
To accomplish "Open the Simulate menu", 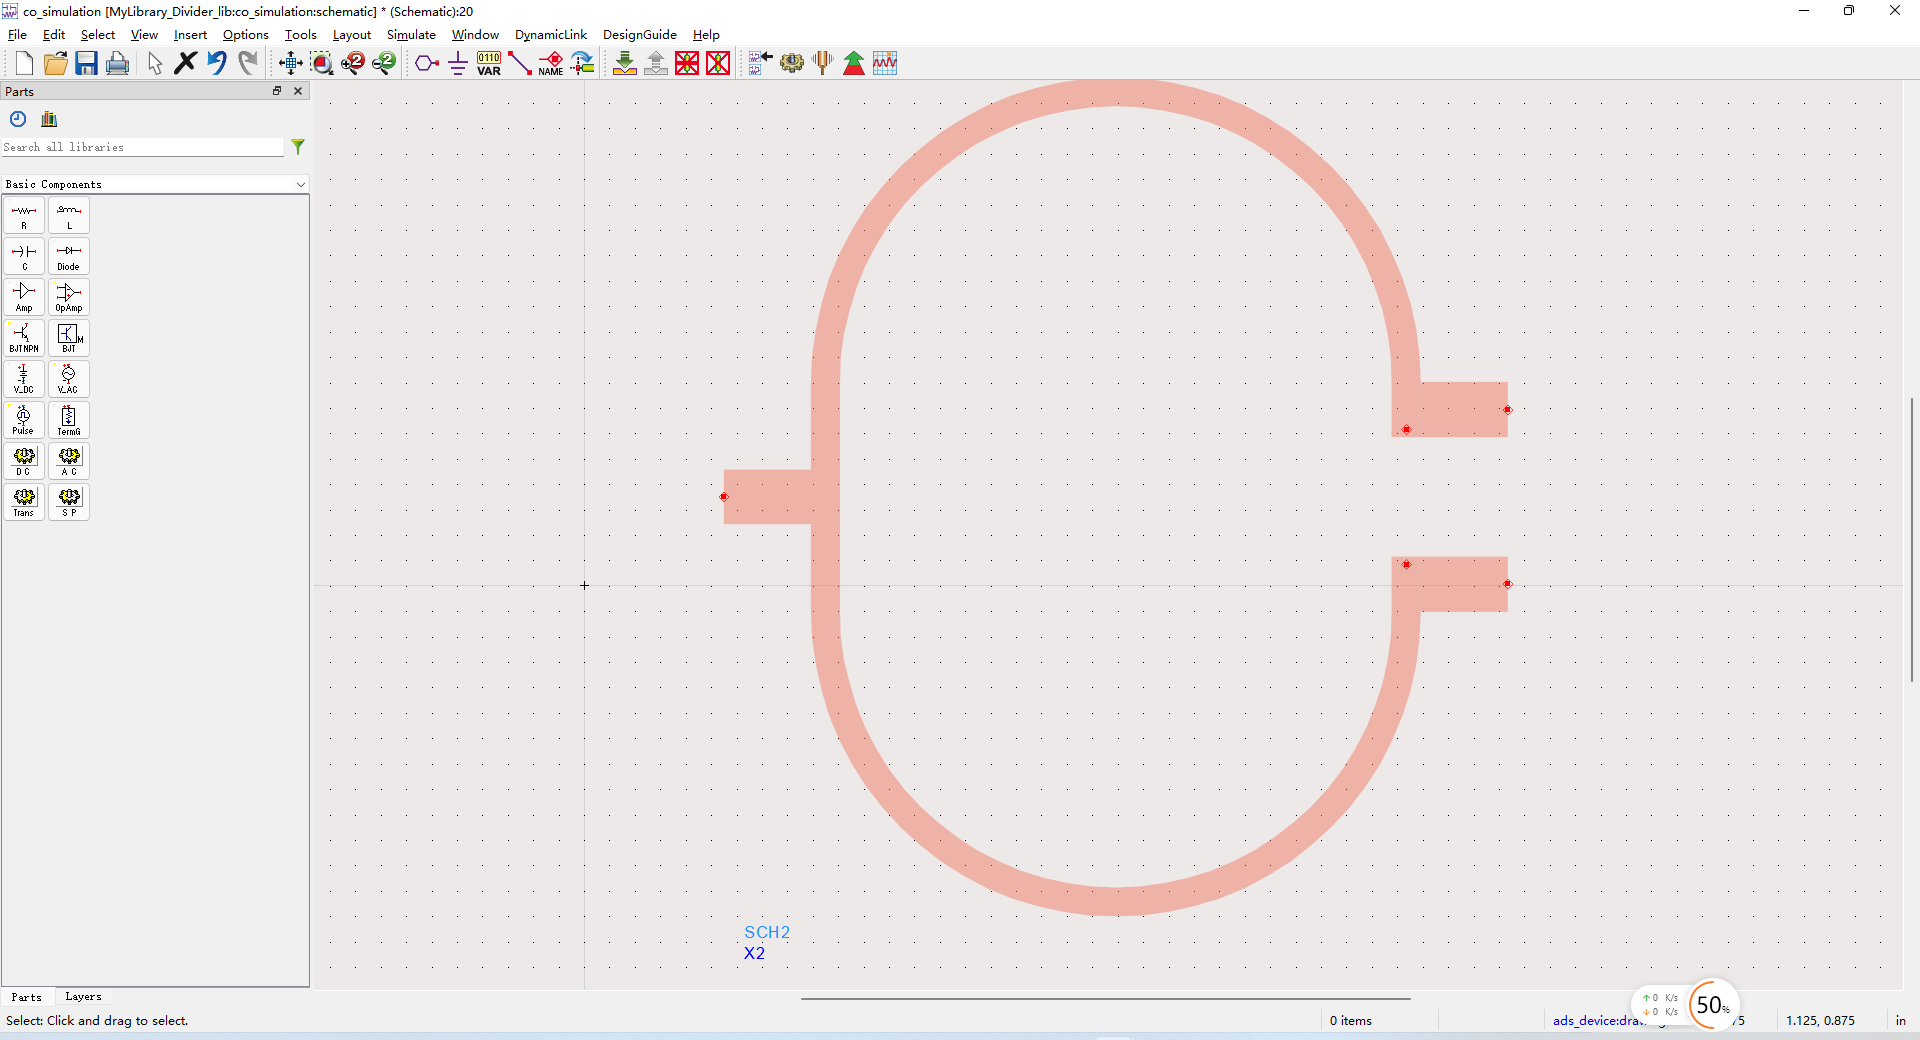I will [411, 35].
